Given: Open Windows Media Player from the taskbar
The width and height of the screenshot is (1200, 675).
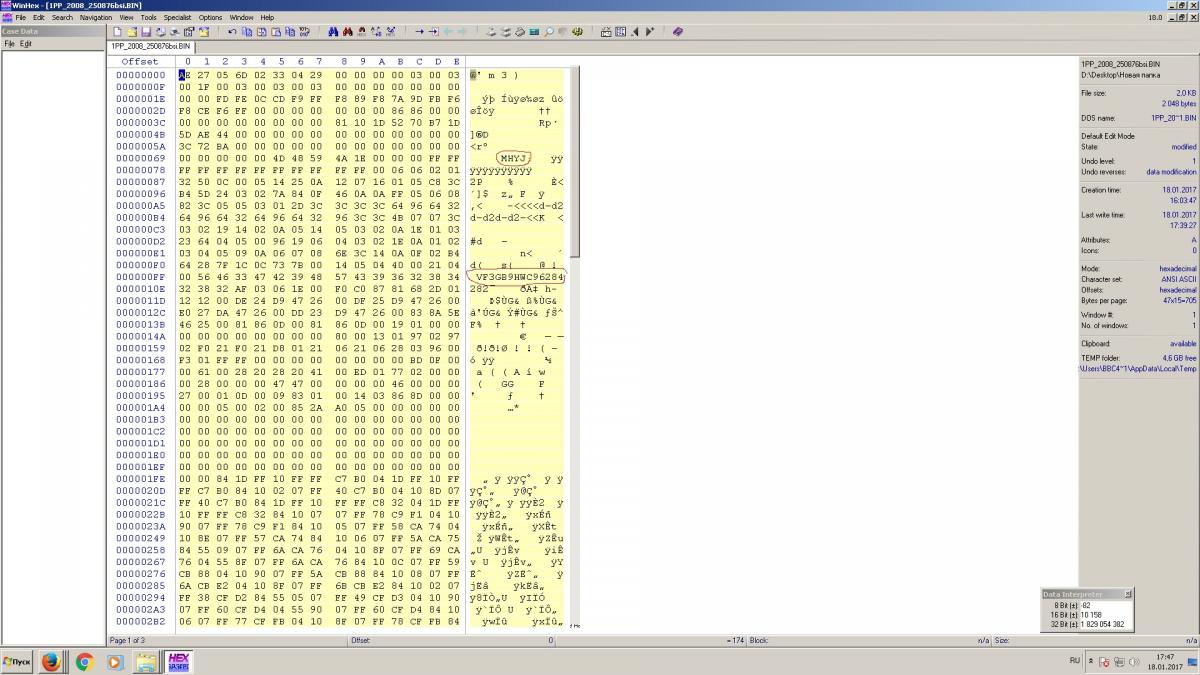Looking at the screenshot, I should pos(115,662).
